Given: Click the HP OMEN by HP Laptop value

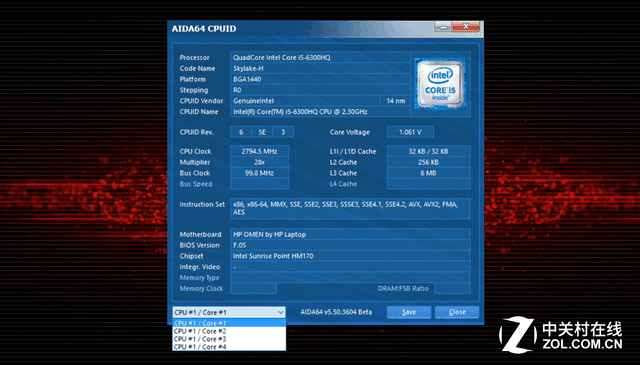Looking at the screenshot, I should tap(350, 234).
